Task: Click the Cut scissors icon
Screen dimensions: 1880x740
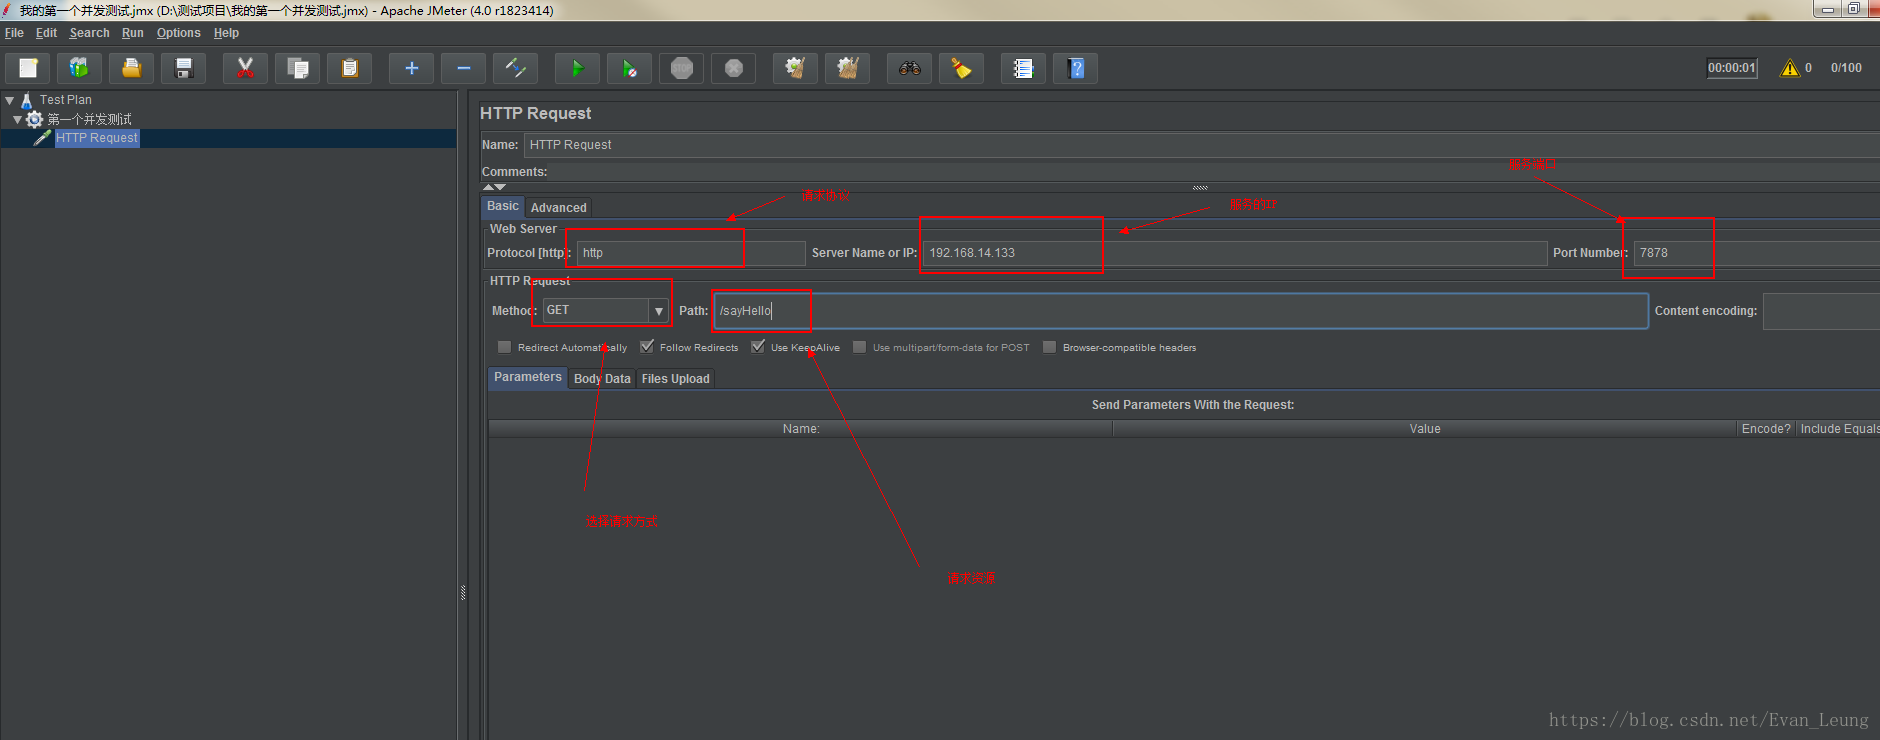Action: (x=245, y=68)
